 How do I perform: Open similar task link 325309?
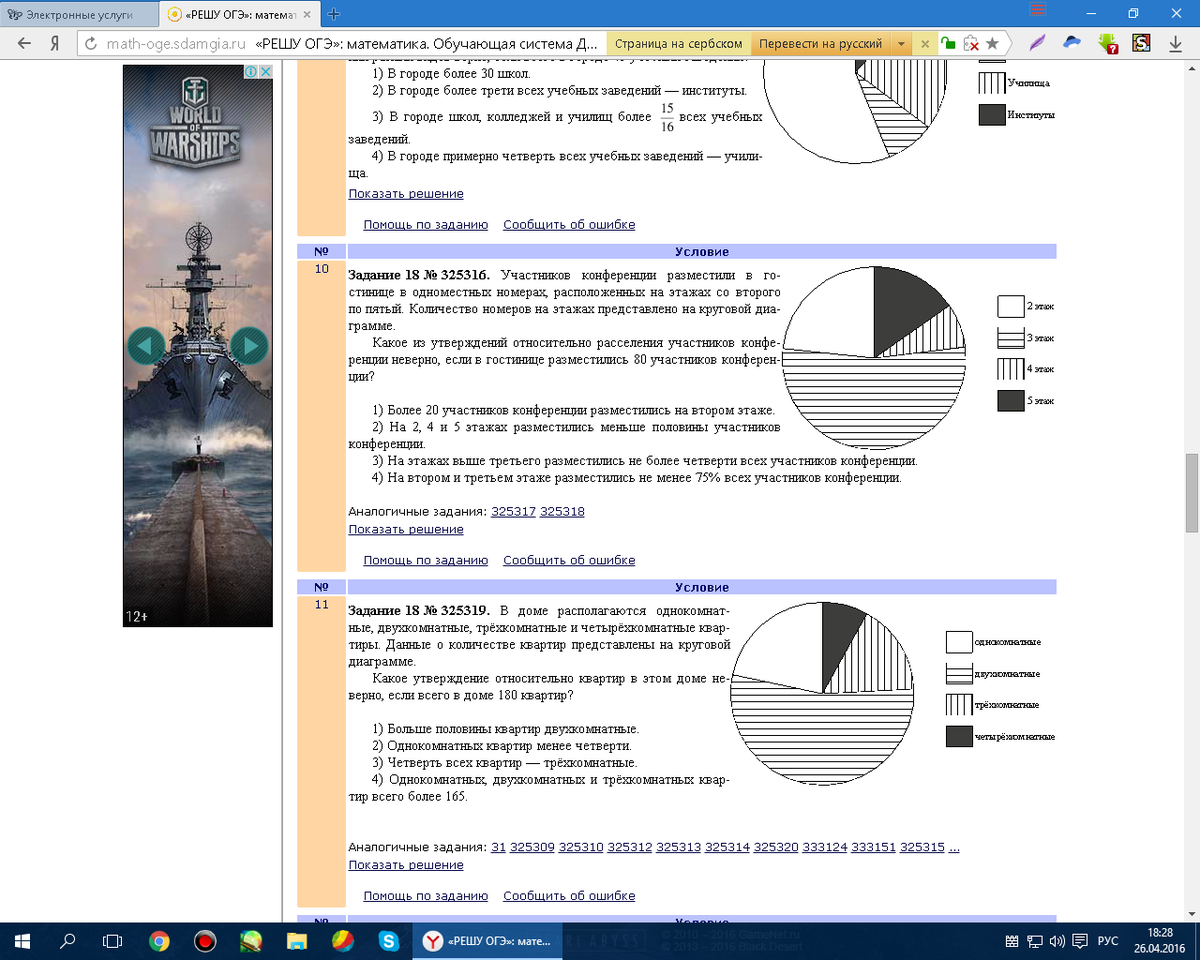pyautogui.click(x=532, y=847)
